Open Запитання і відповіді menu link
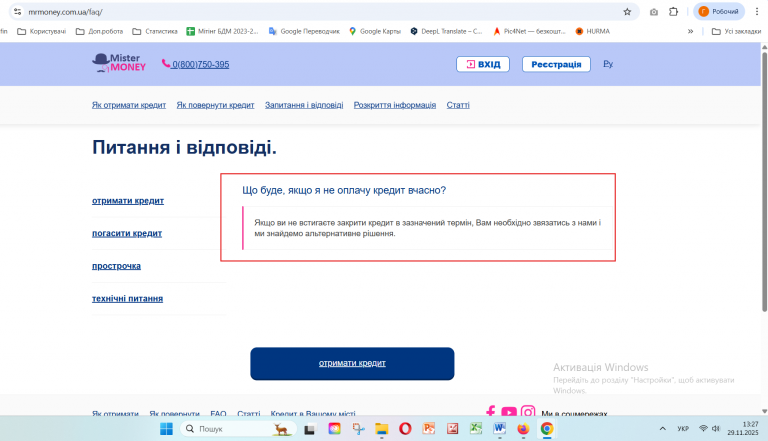Screen dimensions: 768x441 [x=304, y=105]
